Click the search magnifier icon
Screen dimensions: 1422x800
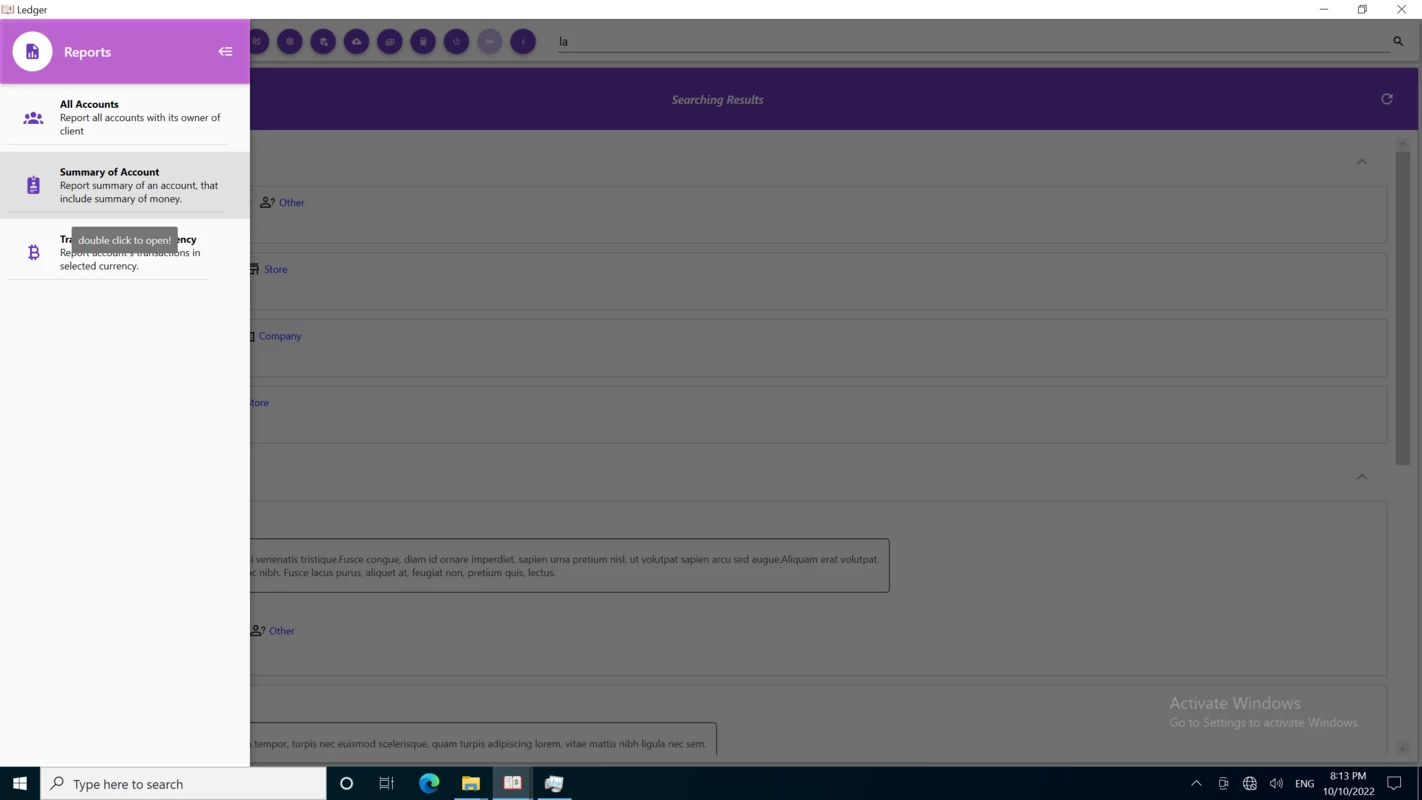pos(1398,41)
